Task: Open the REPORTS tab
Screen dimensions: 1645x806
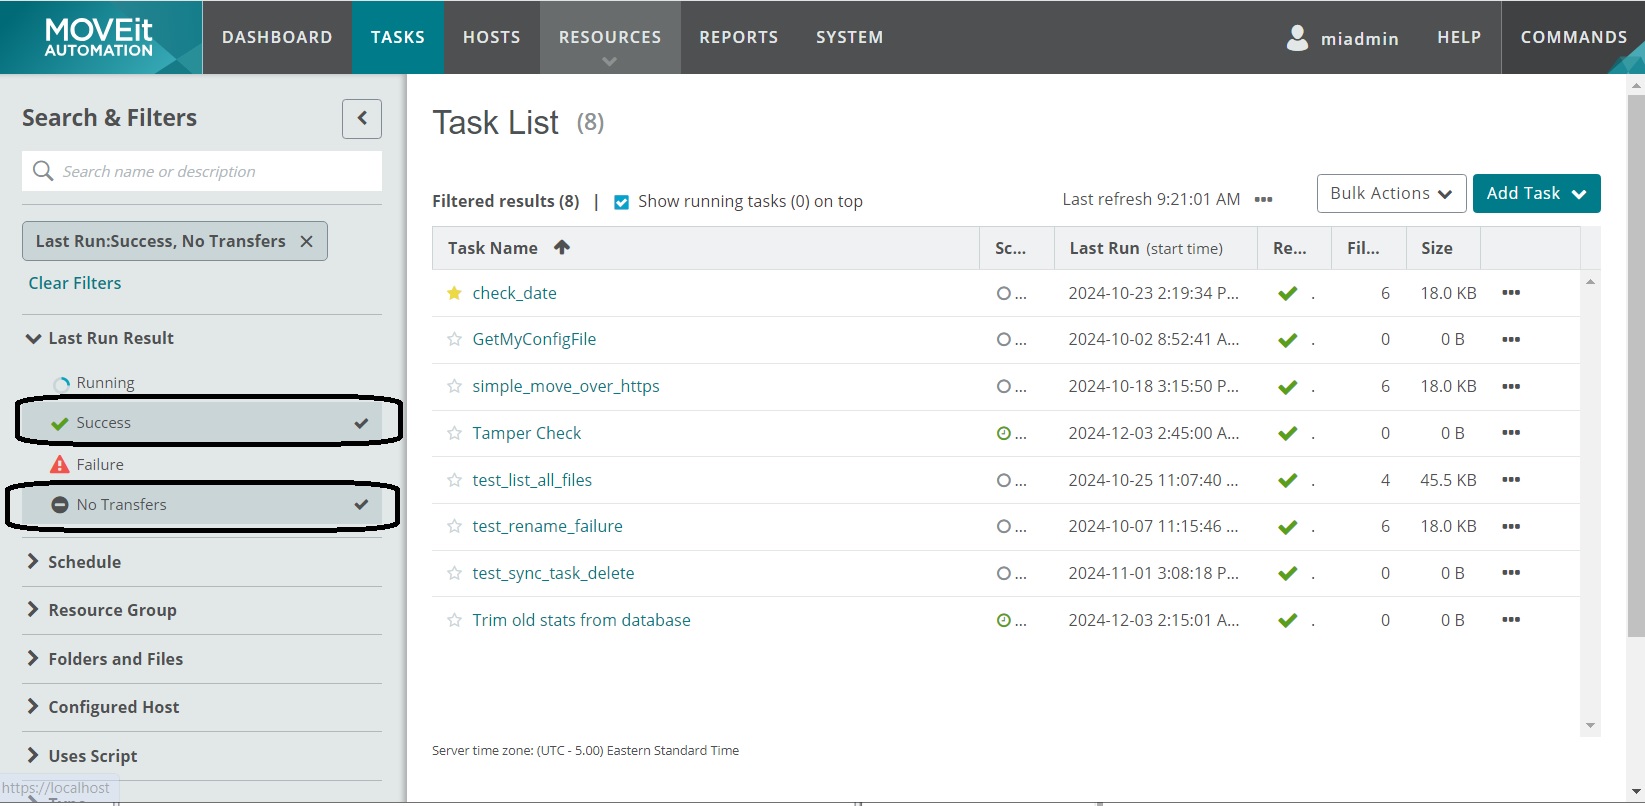Action: [739, 37]
